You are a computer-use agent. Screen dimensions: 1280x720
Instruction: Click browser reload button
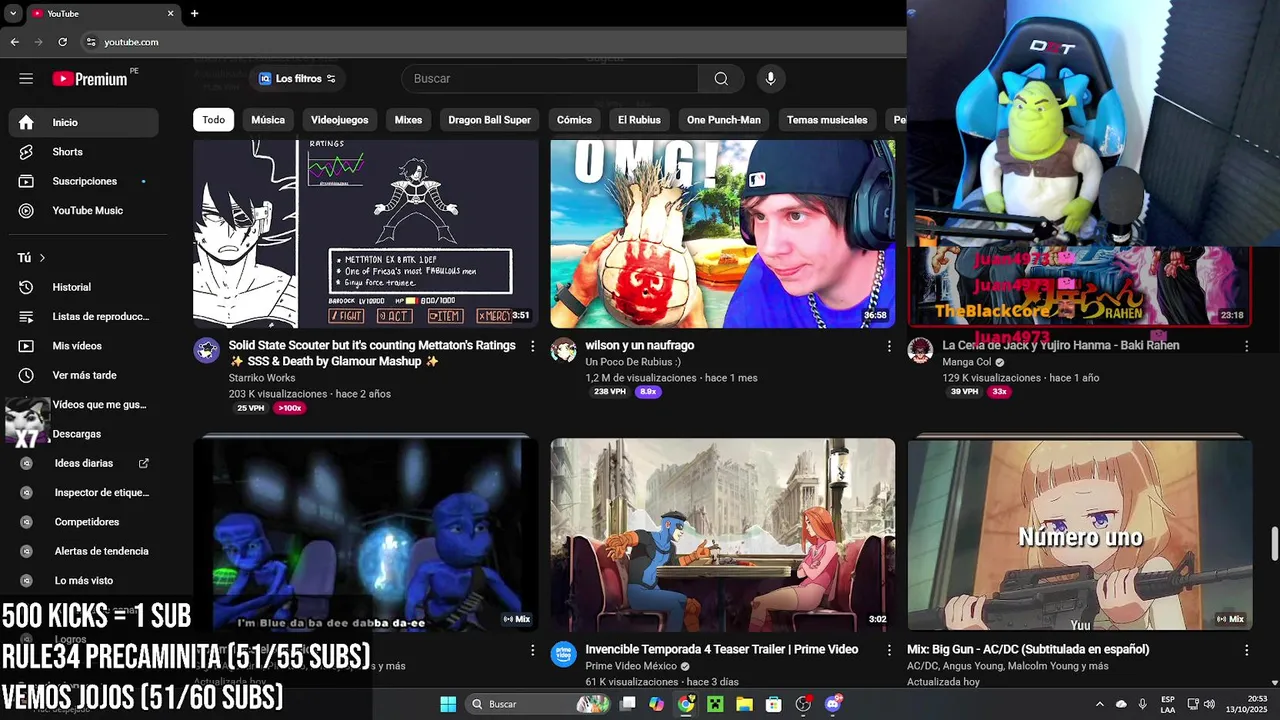[x=62, y=42]
